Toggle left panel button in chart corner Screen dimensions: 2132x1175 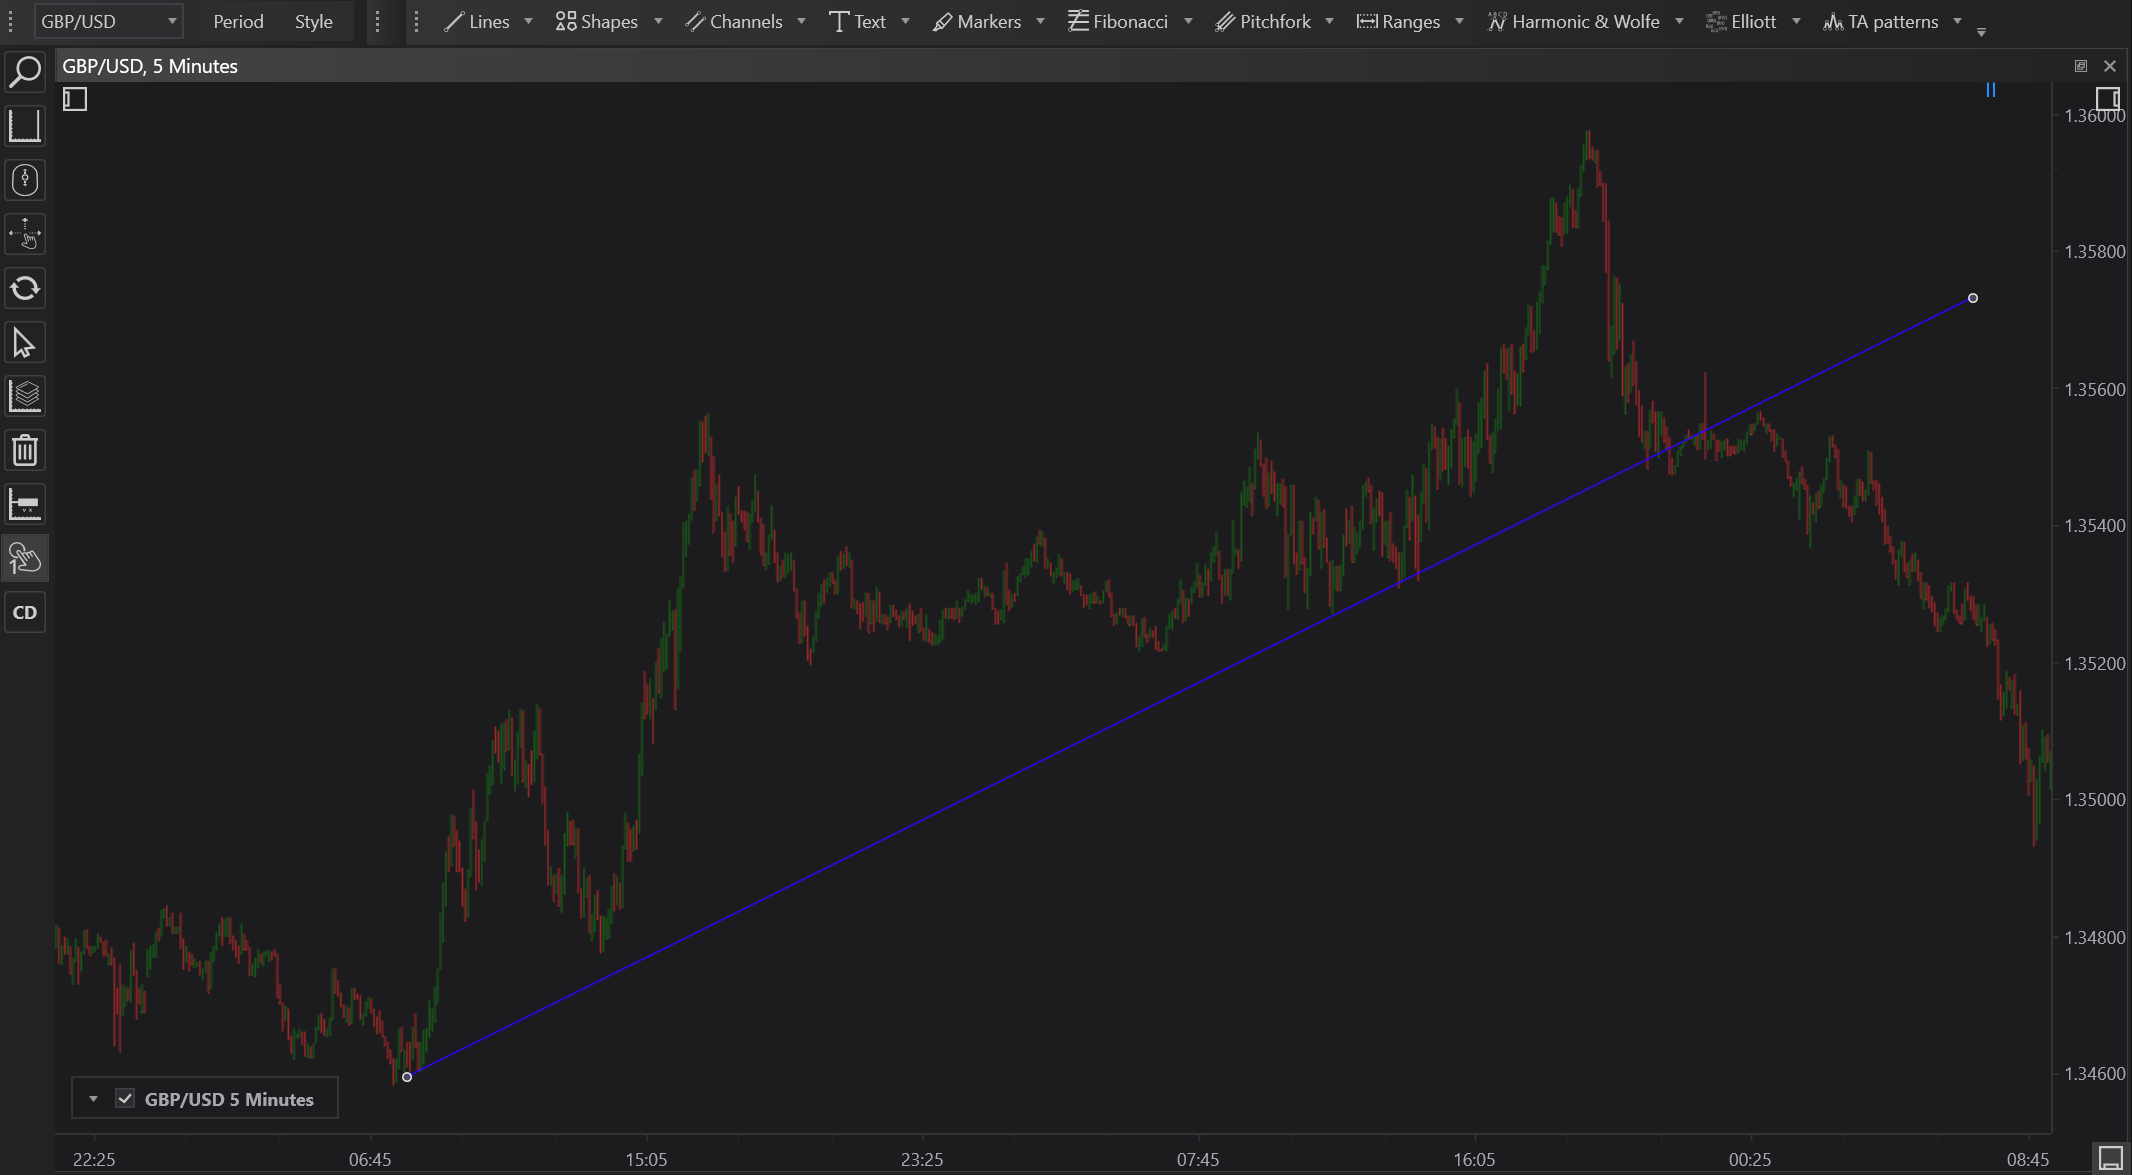(75, 99)
